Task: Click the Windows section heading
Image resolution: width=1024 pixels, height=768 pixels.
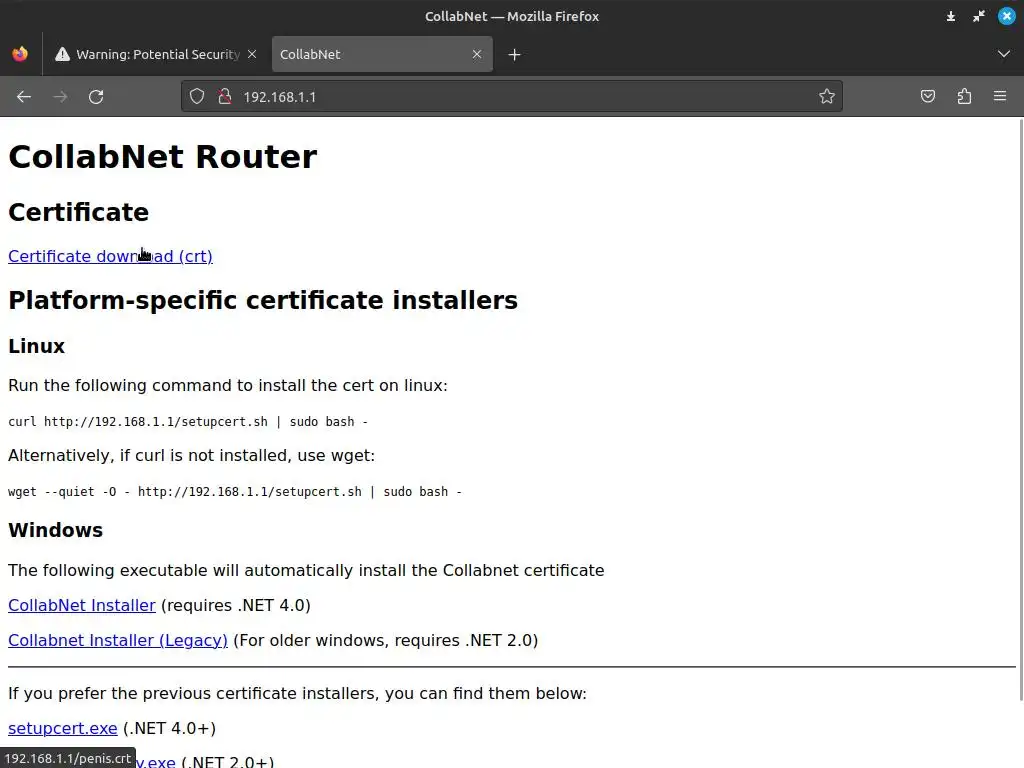Action: pyautogui.click(x=56, y=530)
